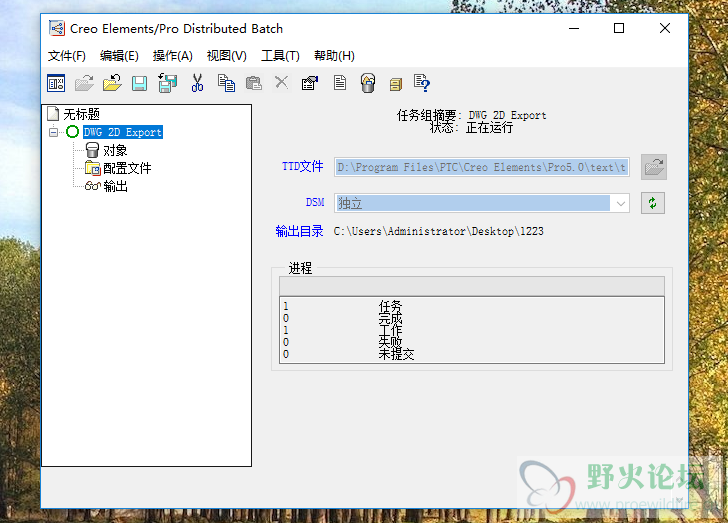
Task: Click the TTD file path field
Action: click(x=482, y=167)
